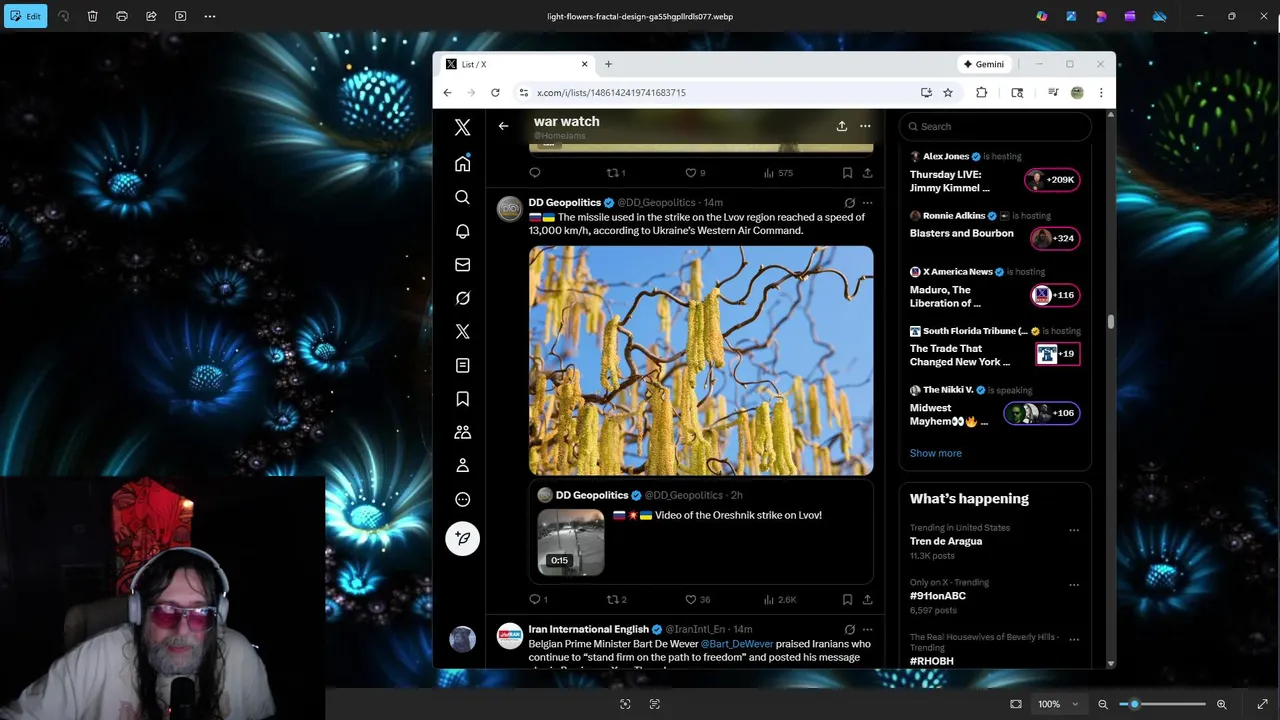The width and height of the screenshot is (1280, 720).
Task: Bookmark this page with the star
Action: pos(948,92)
